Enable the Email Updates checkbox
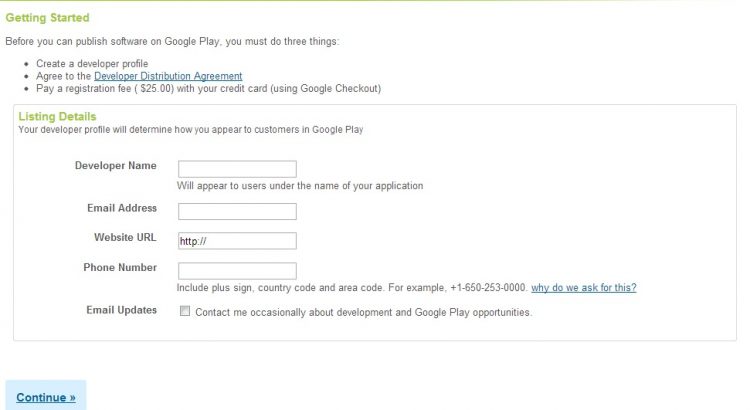750x410 pixels. (x=184, y=311)
